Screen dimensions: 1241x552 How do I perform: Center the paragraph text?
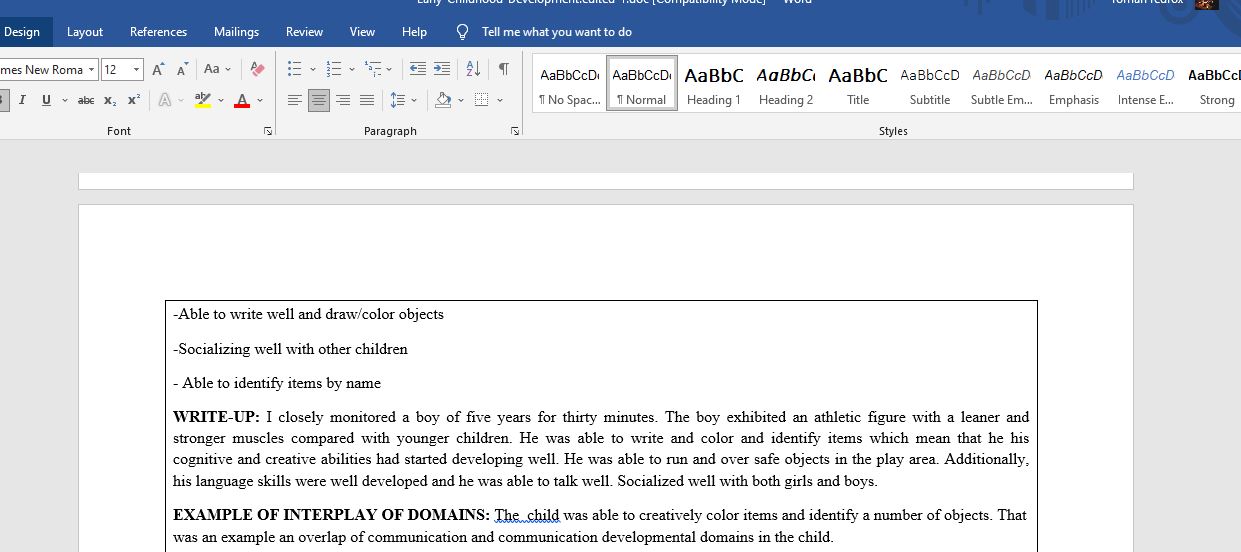point(319,100)
